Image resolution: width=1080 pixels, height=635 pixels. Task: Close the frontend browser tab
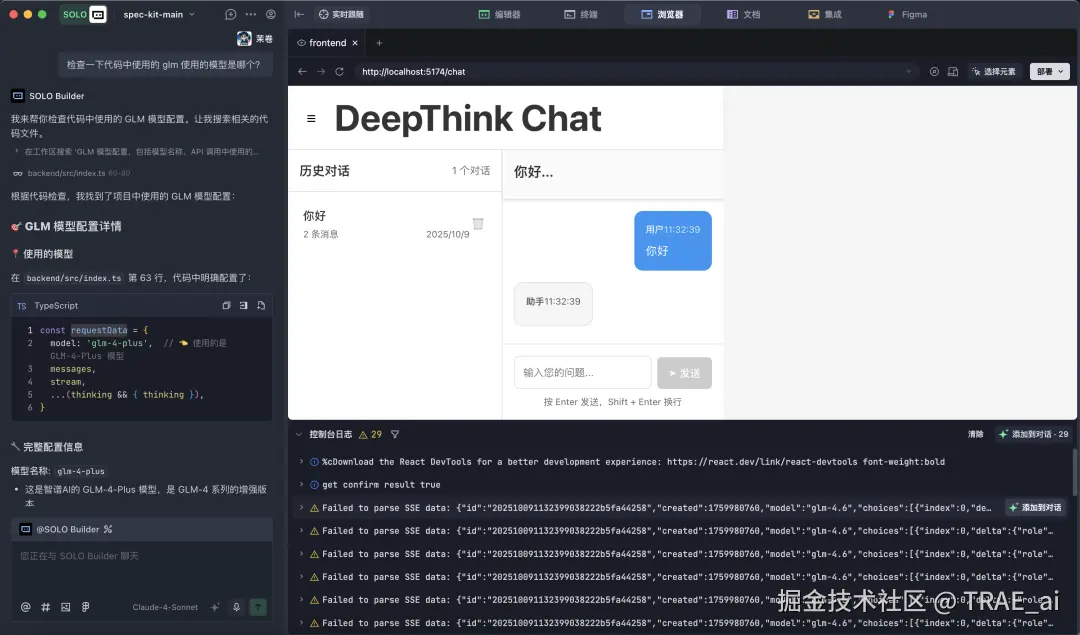(355, 43)
